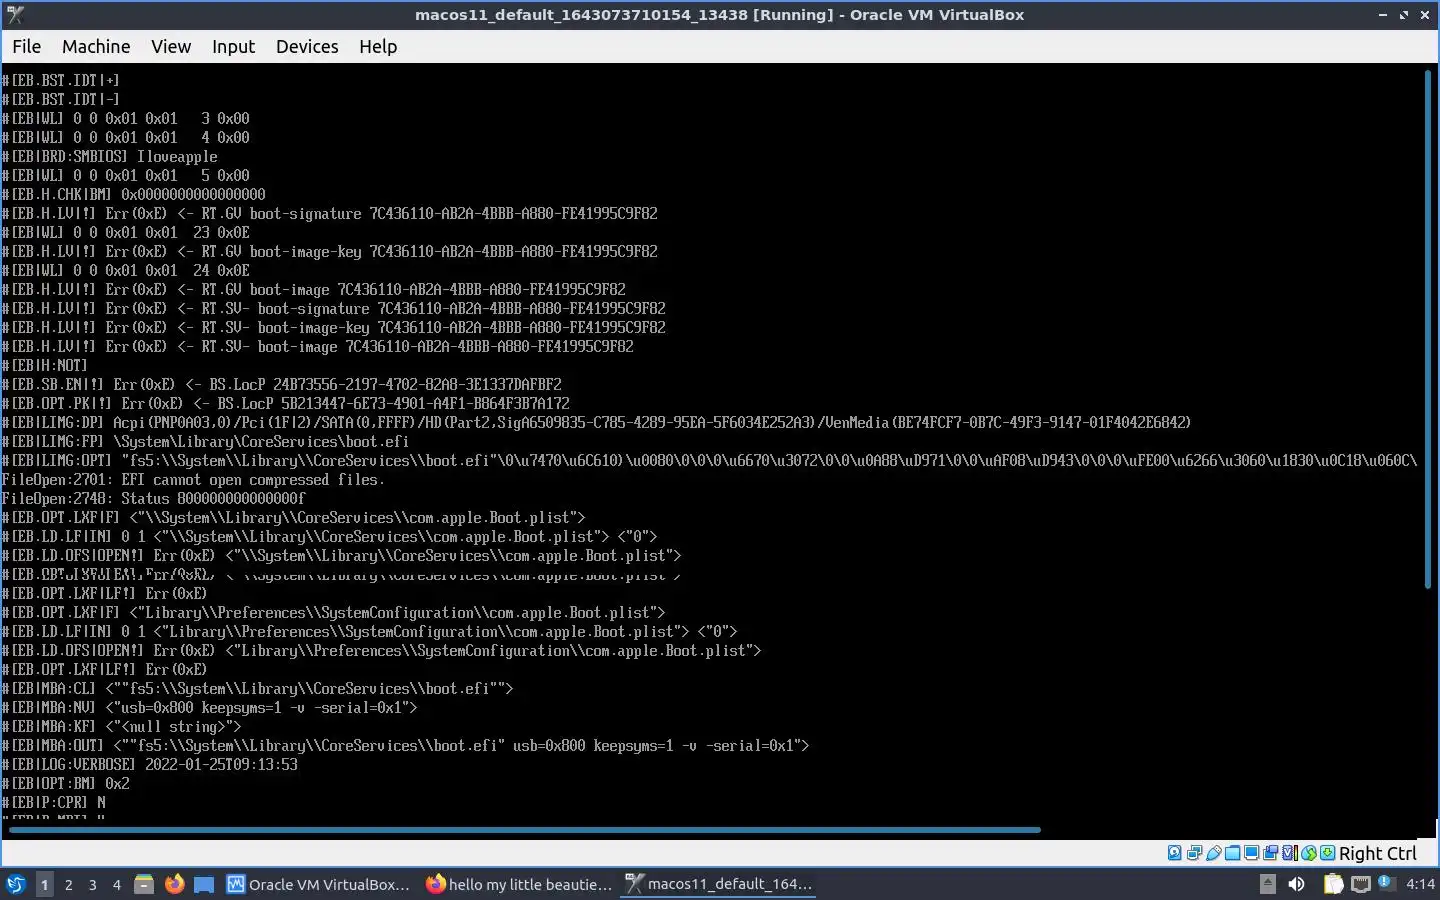Click the hard disk activity indicator icon
1440x900 pixels.
(x=1175, y=853)
